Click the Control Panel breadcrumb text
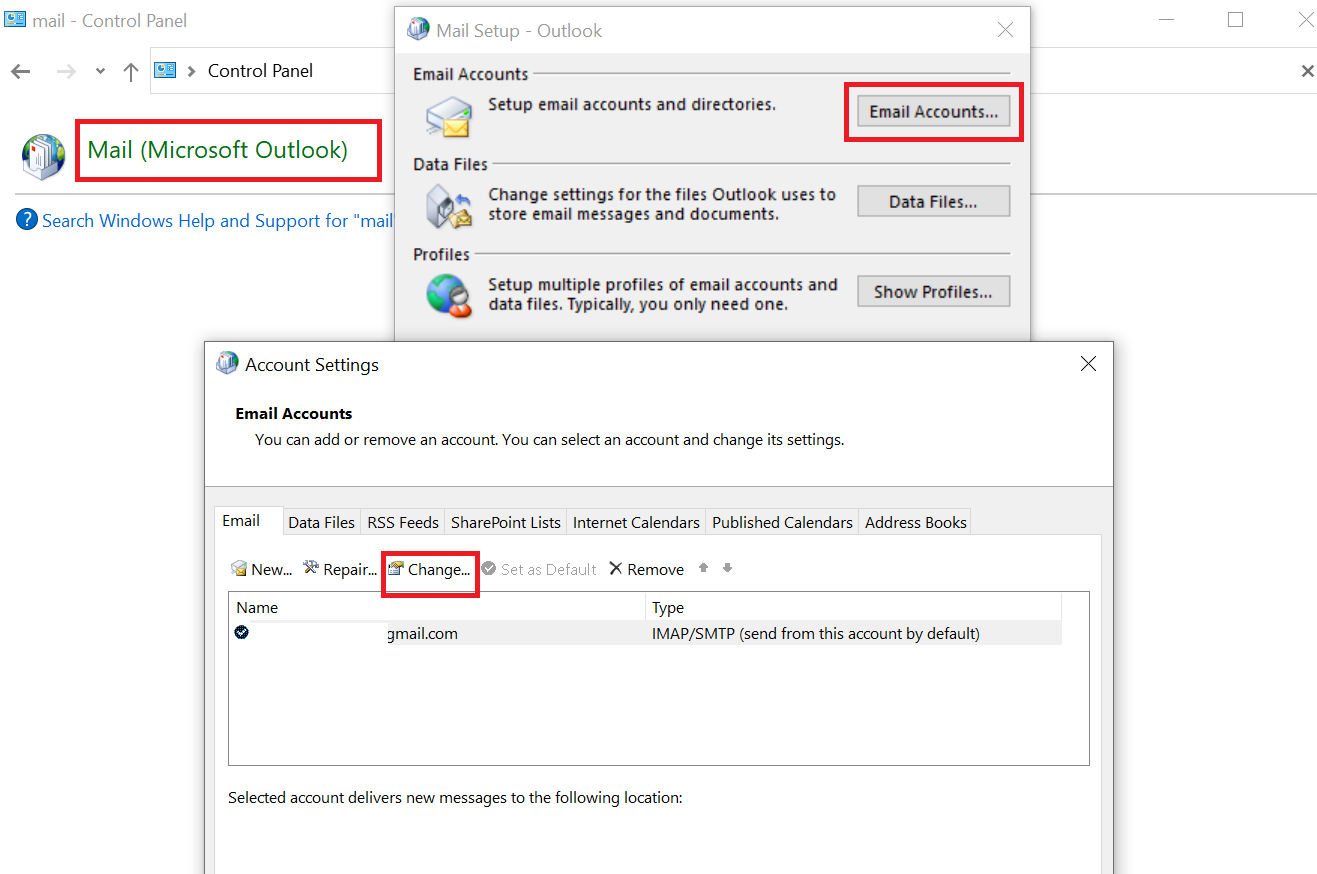 pyautogui.click(x=260, y=71)
